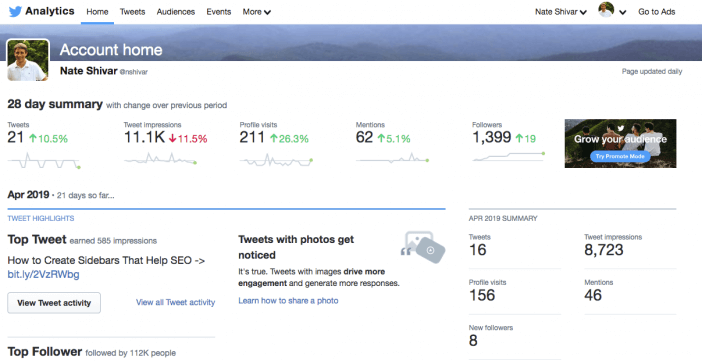
Task: Open the More dropdown menu
Action: (x=257, y=12)
